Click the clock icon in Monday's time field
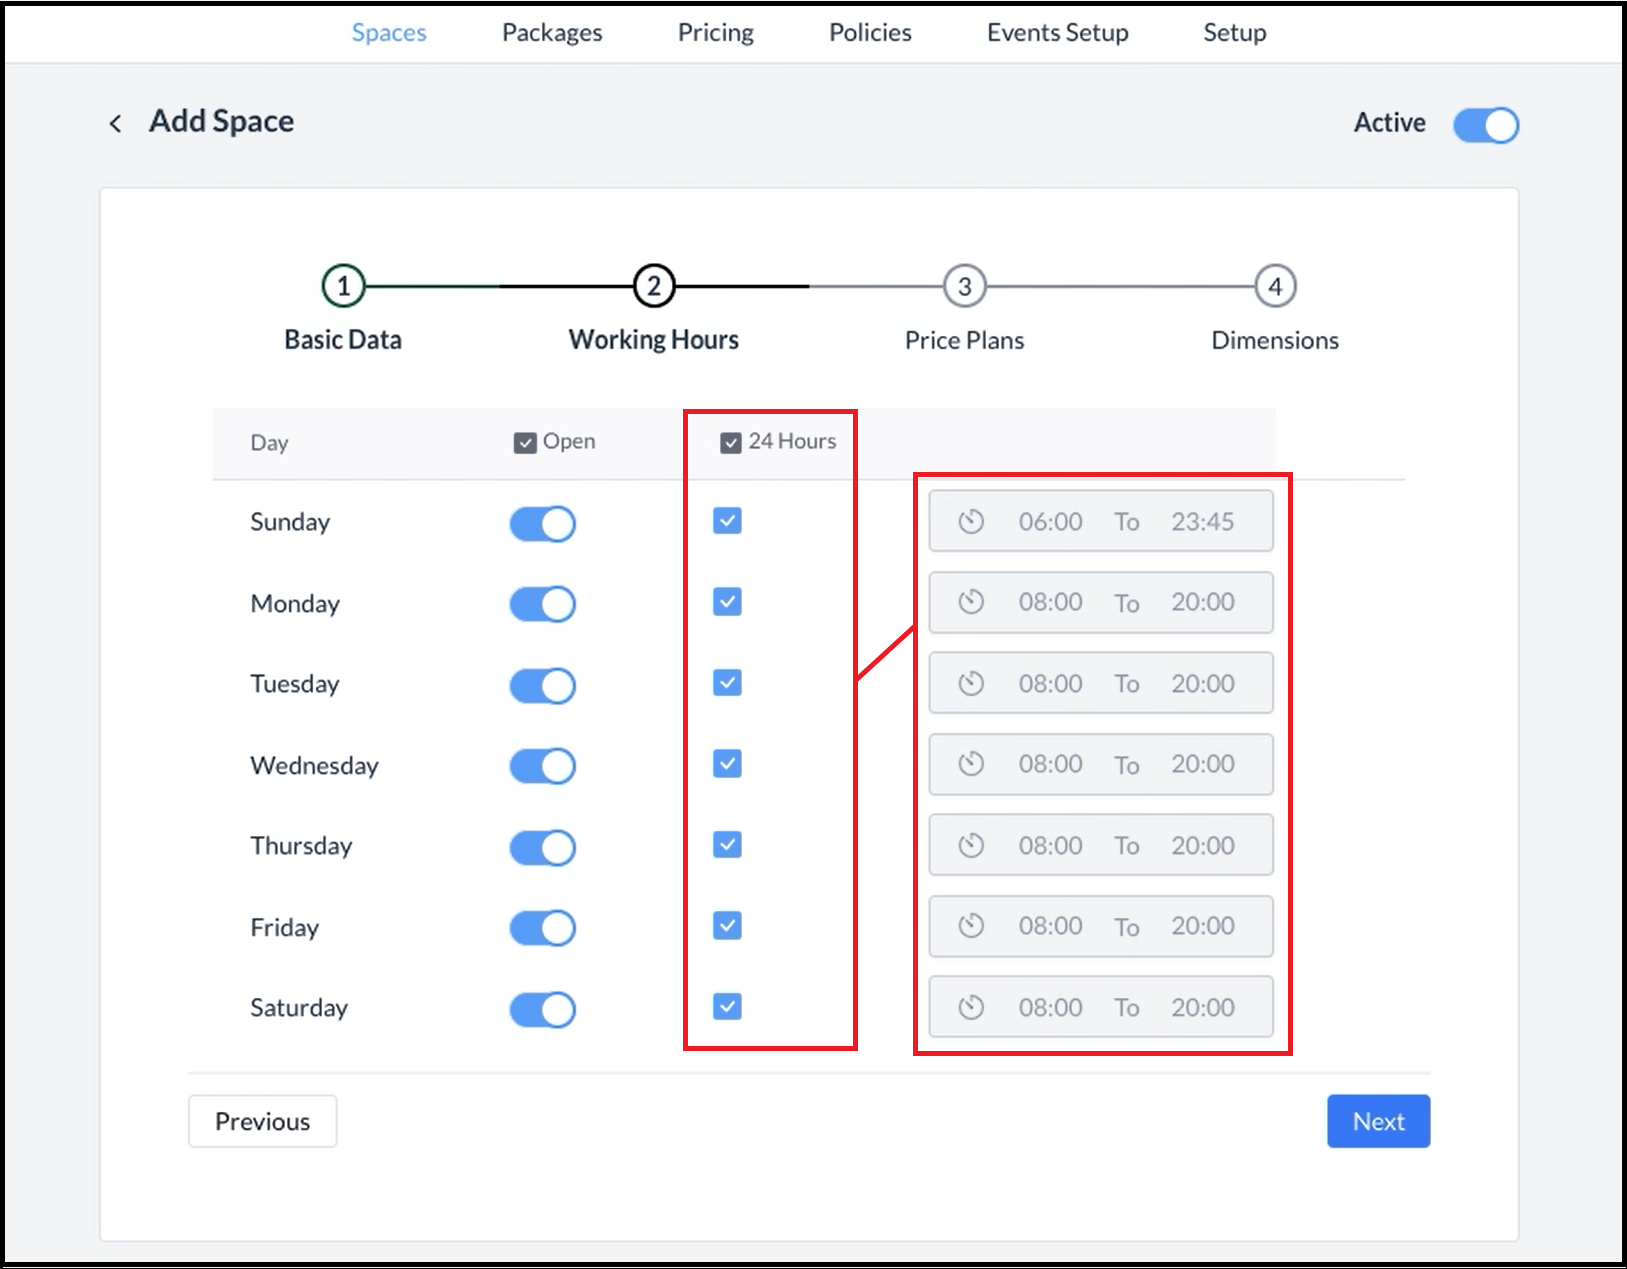Image resolution: width=1627 pixels, height=1269 pixels. point(971,602)
